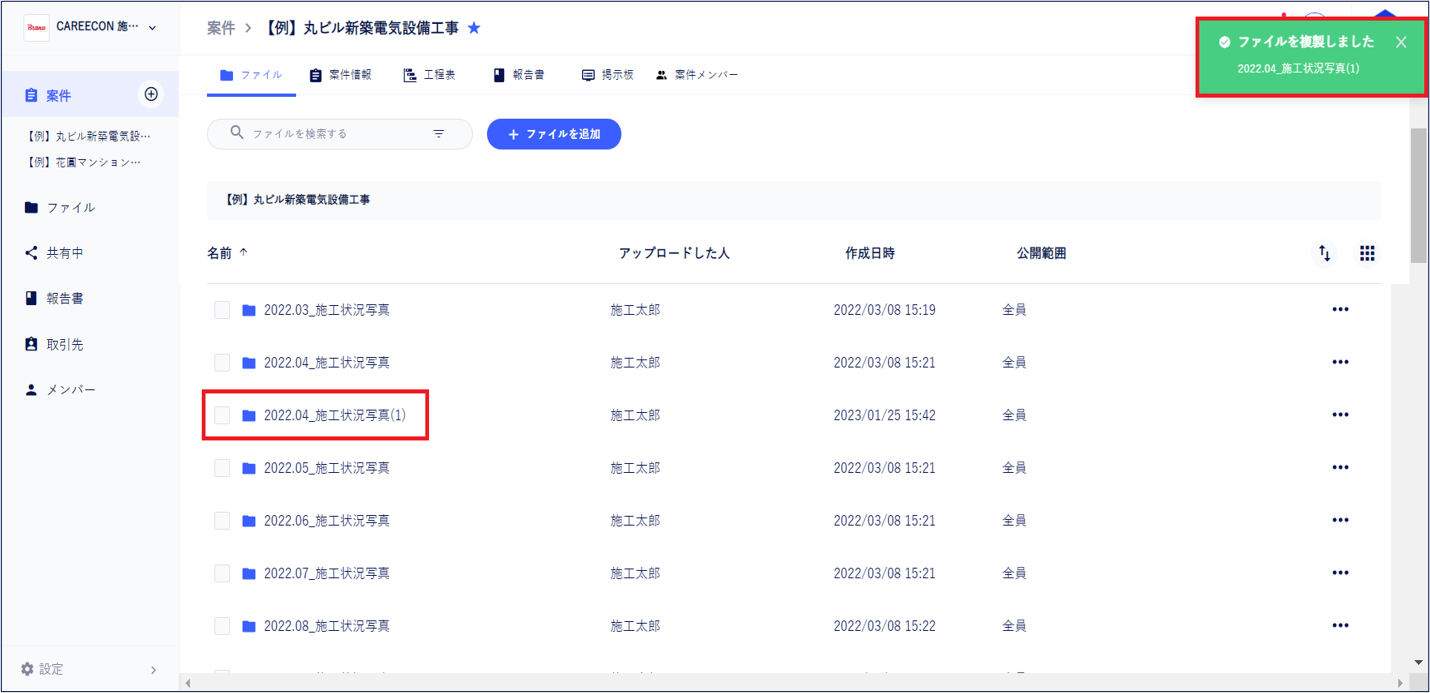The width and height of the screenshot is (1430, 693).
Task: Click the 【例】丸ビル新築電気設備工事 folder path label
Action: click(x=297, y=200)
